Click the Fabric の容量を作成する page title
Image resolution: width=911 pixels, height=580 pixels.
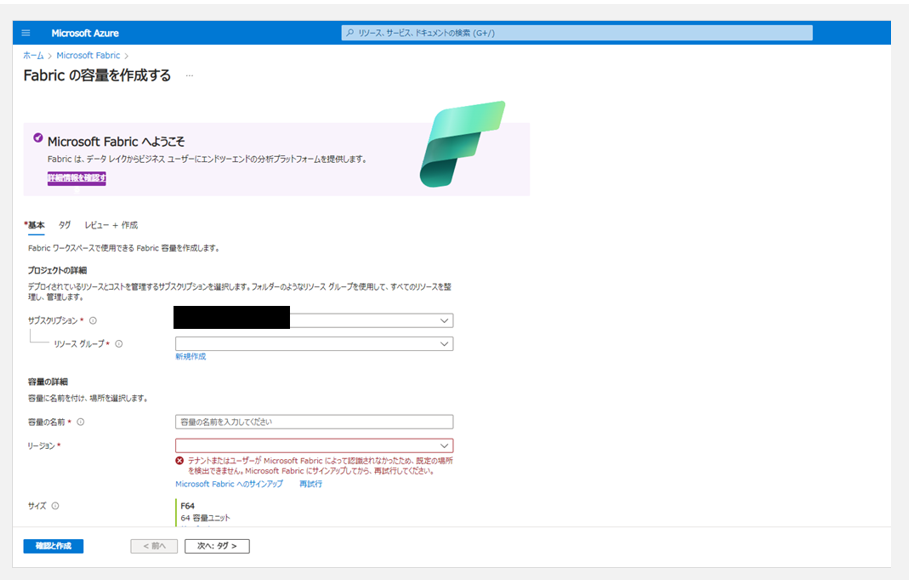click(x=97, y=76)
